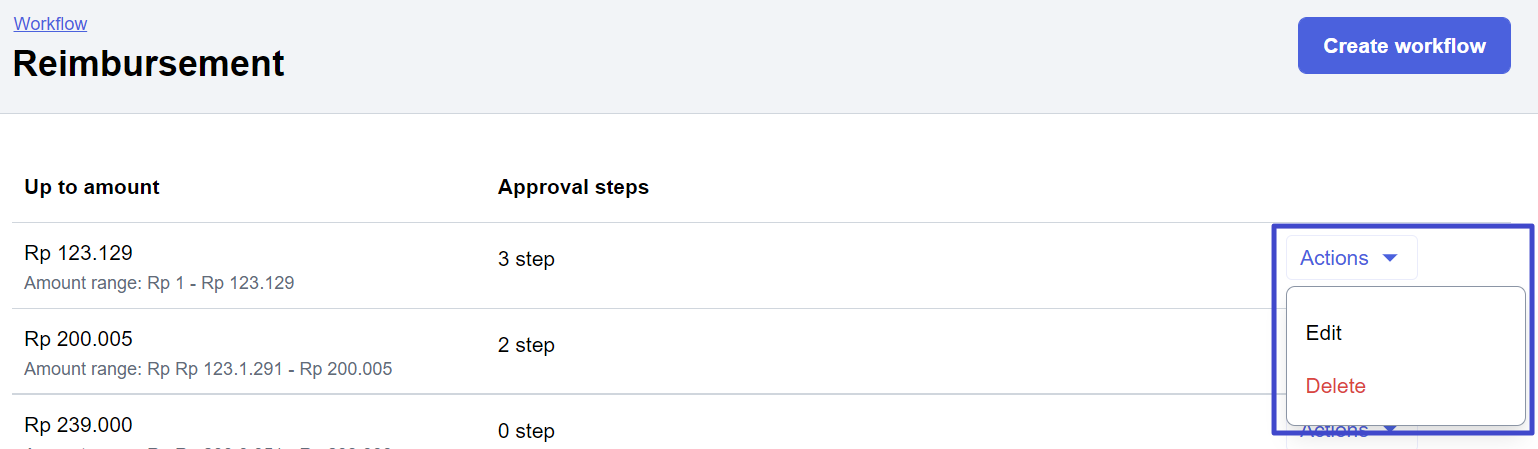This screenshot has height=449, width=1538.
Task: Click the 0 step approval value
Action: coord(526,432)
